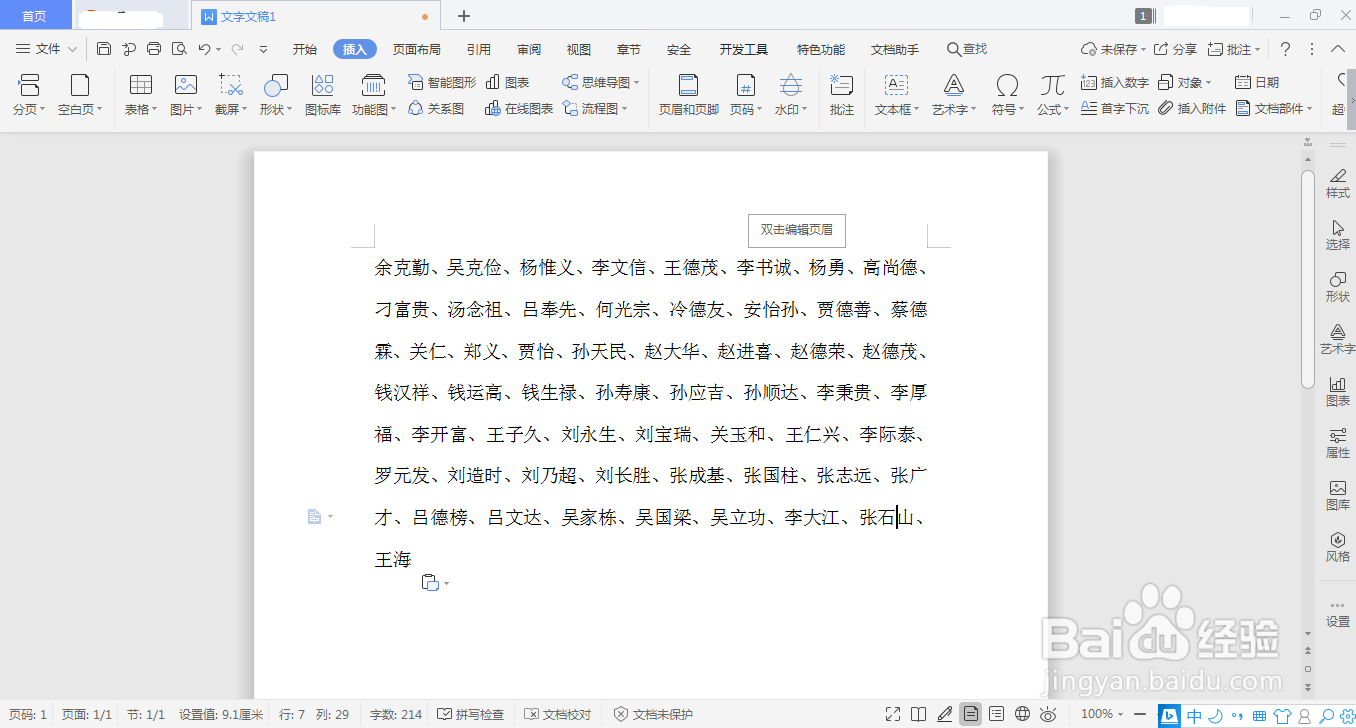The height and width of the screenshot is (728, 1356).
Task: Insert a Formula with the π icon
Action: [1051, 95]
